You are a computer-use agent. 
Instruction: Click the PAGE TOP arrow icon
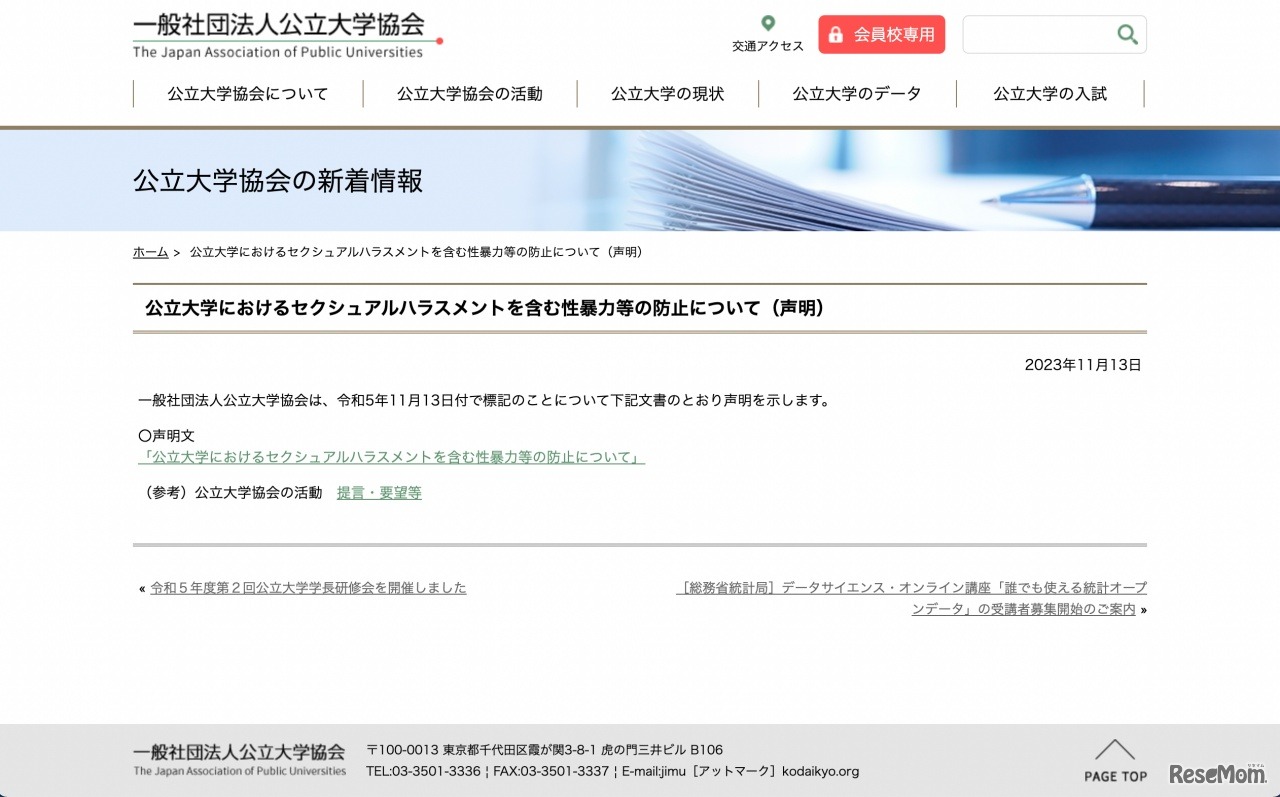pos(1114,749)
